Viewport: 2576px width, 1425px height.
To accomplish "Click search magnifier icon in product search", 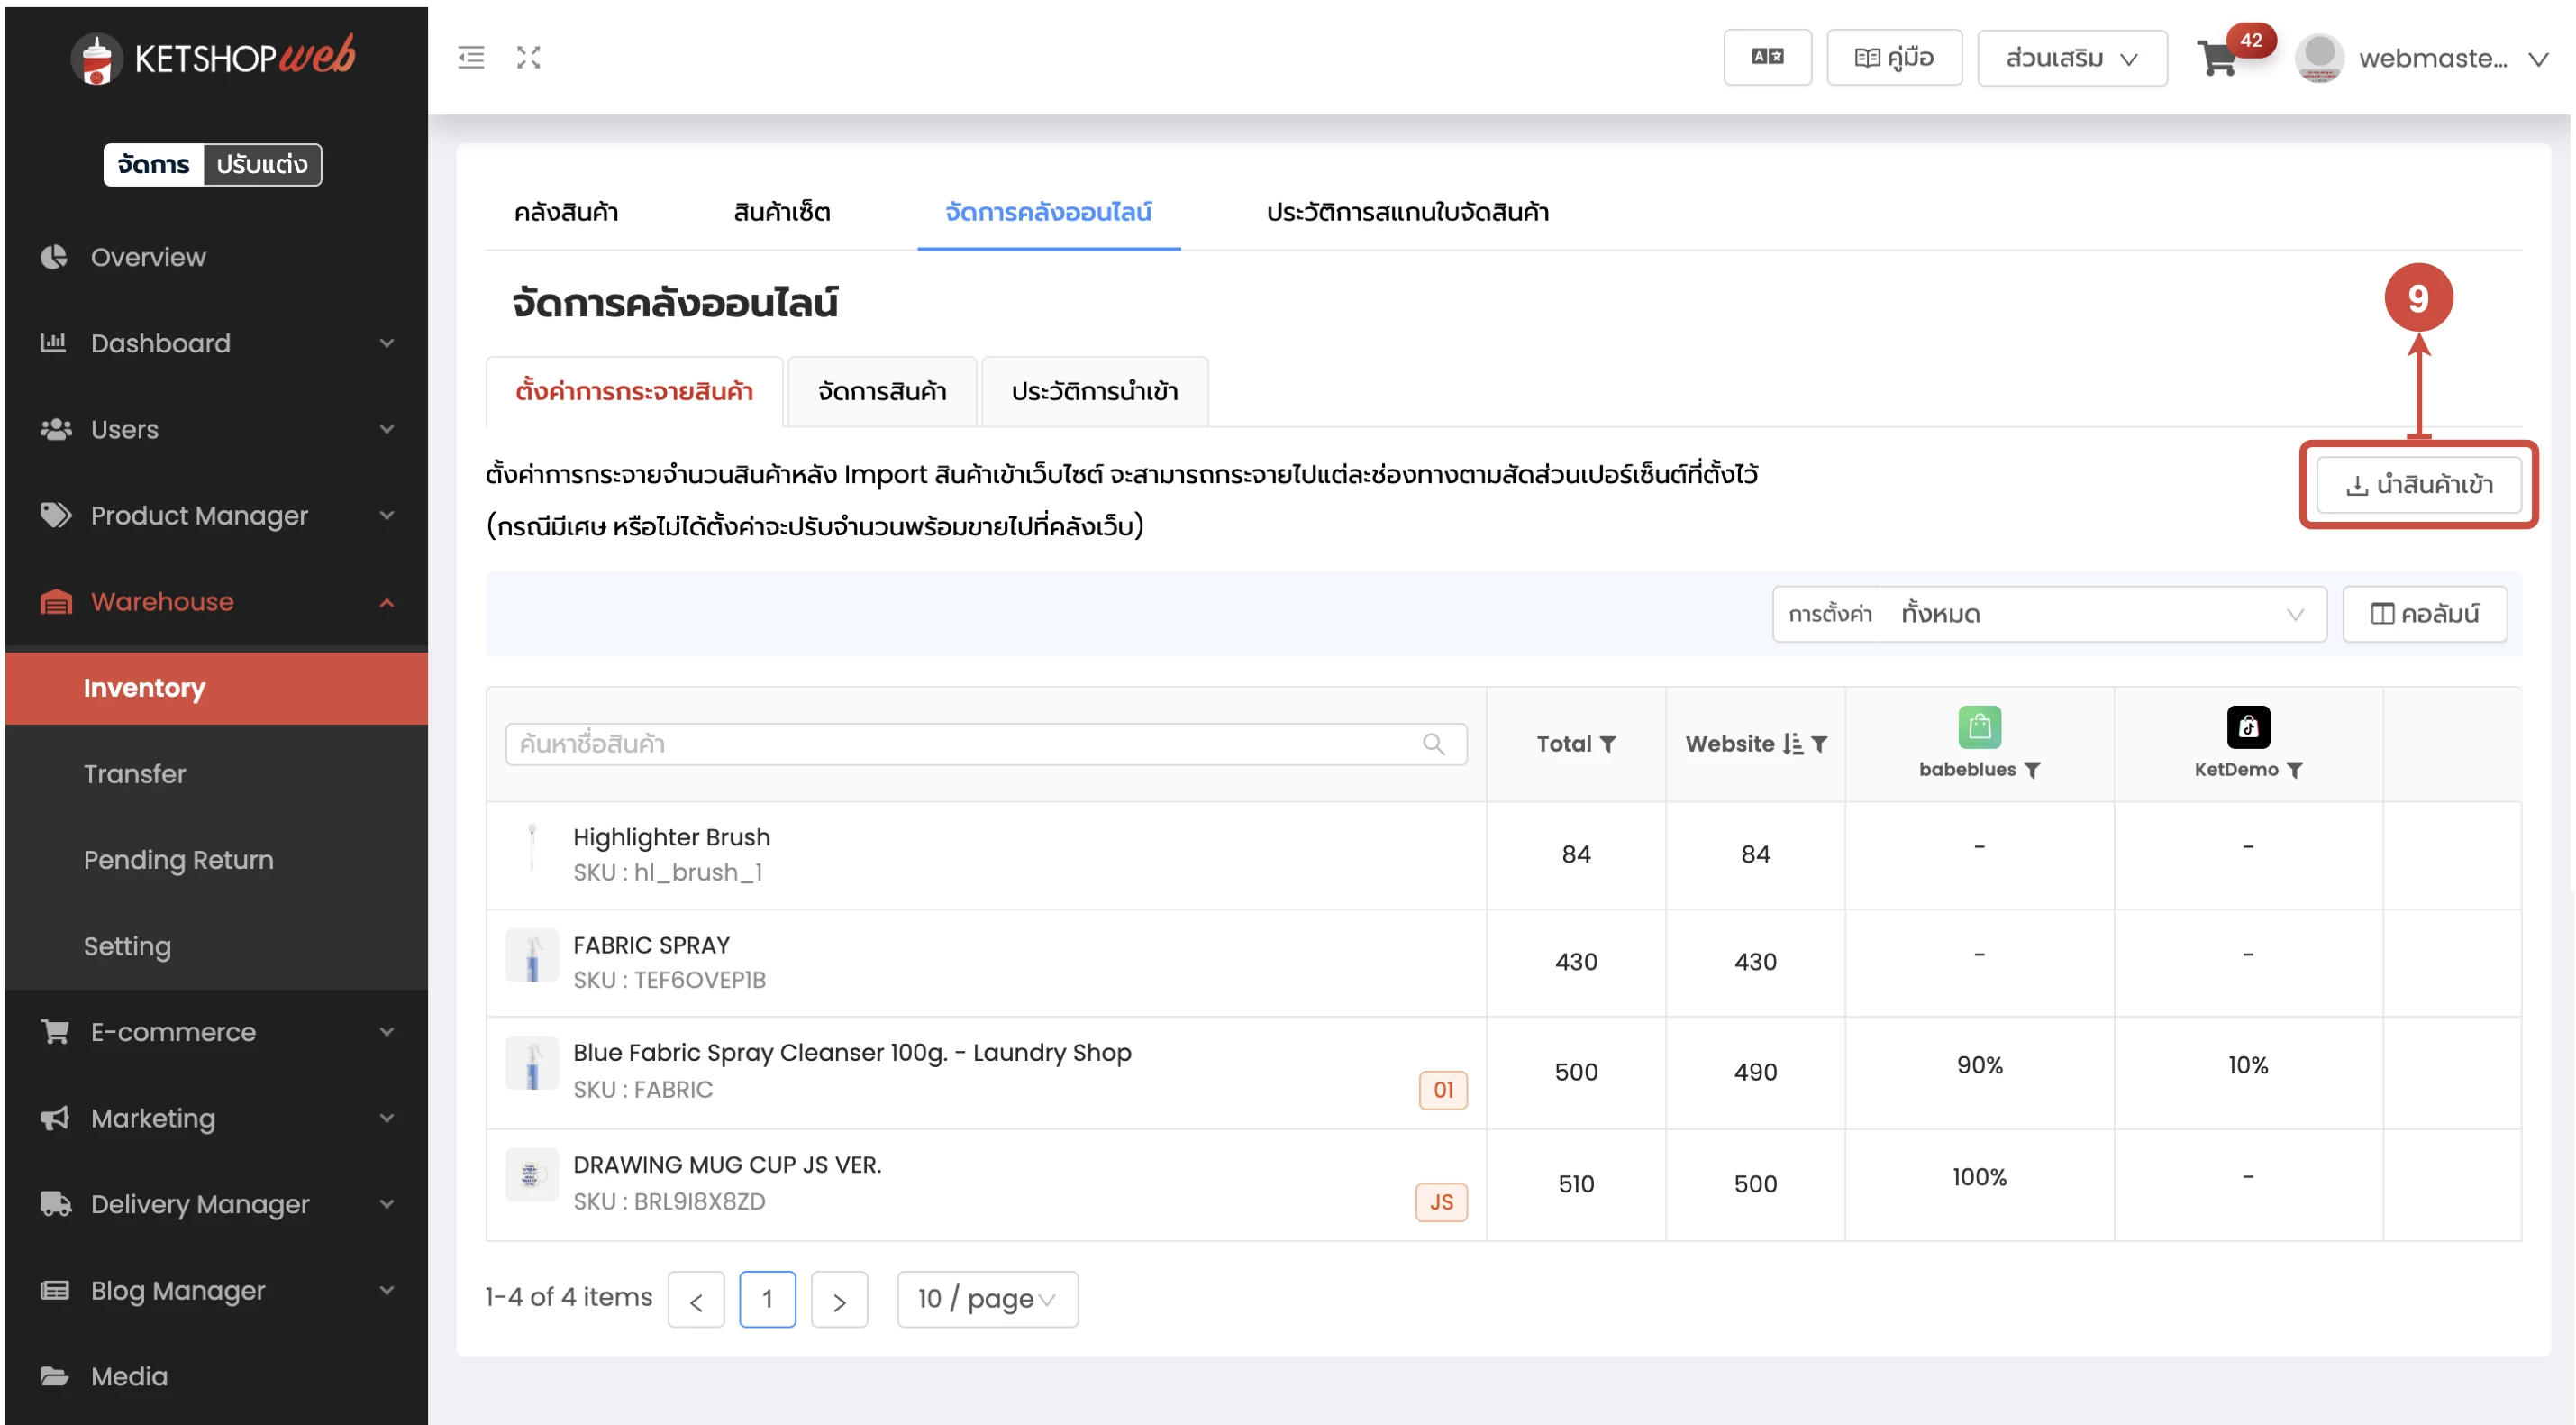I will [x=1433, y=744].
